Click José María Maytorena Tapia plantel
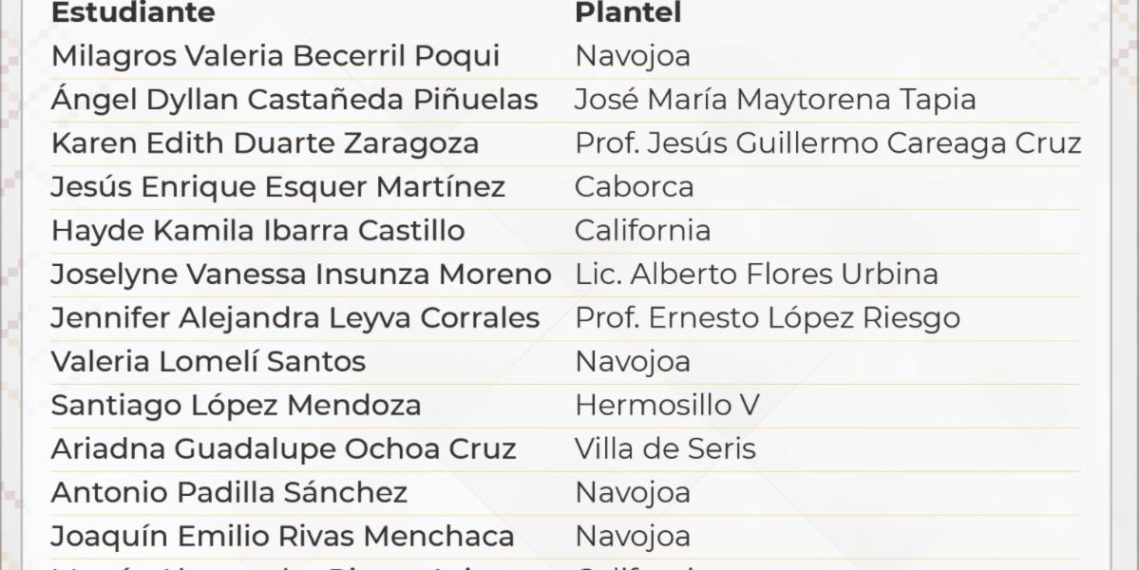Screen dimensions: 1140x570 click(775, 100)
